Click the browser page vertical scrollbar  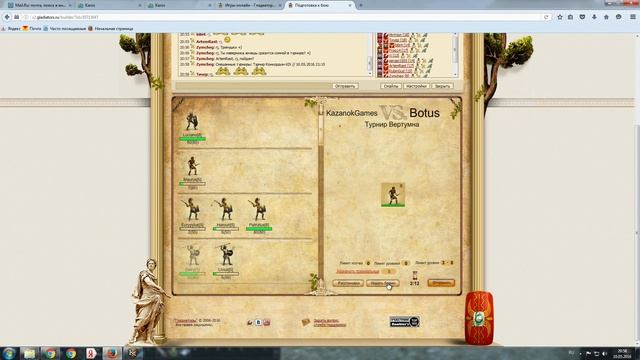point(637,190)
